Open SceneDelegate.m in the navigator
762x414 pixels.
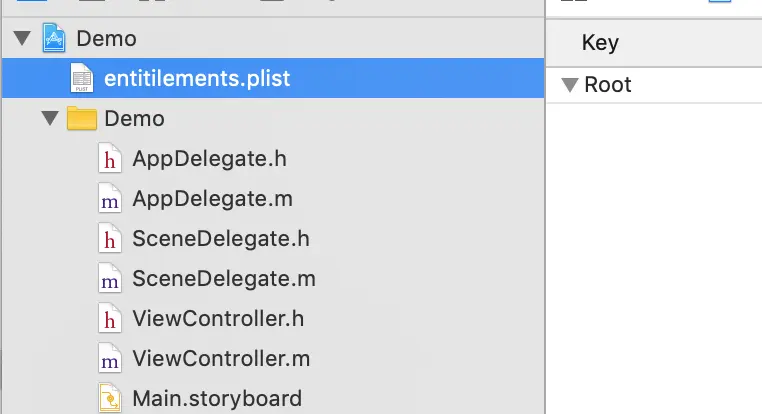pyautogui.click(x=224, y=278)
